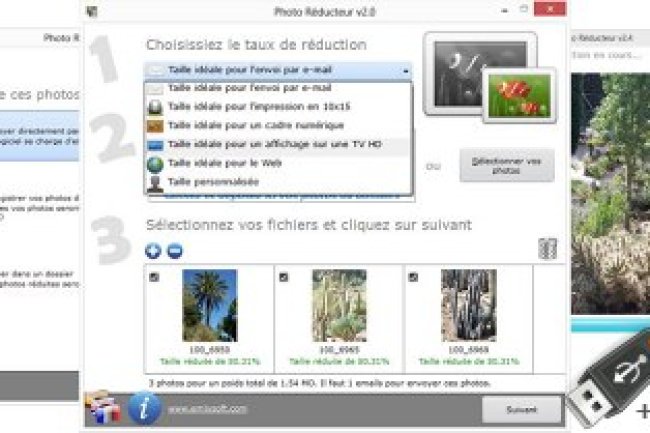Open the blue info icon
This screenshot has width=650, height=433.
(144, 409)
